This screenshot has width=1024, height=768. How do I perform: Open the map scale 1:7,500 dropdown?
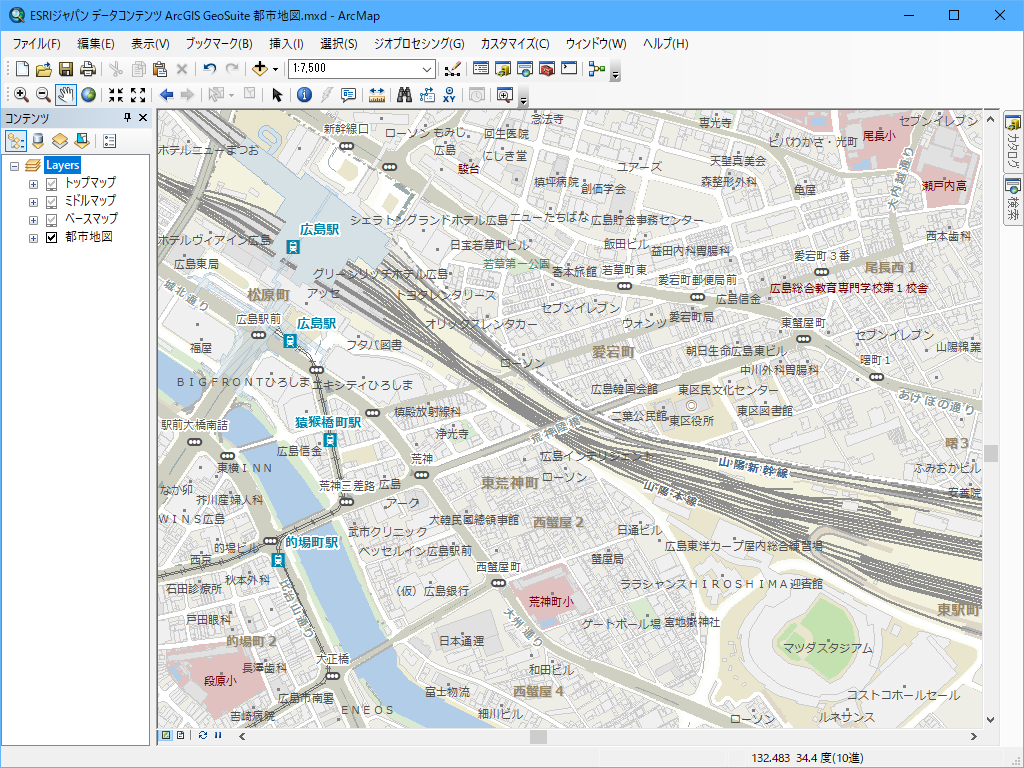[x=426, y=69]
